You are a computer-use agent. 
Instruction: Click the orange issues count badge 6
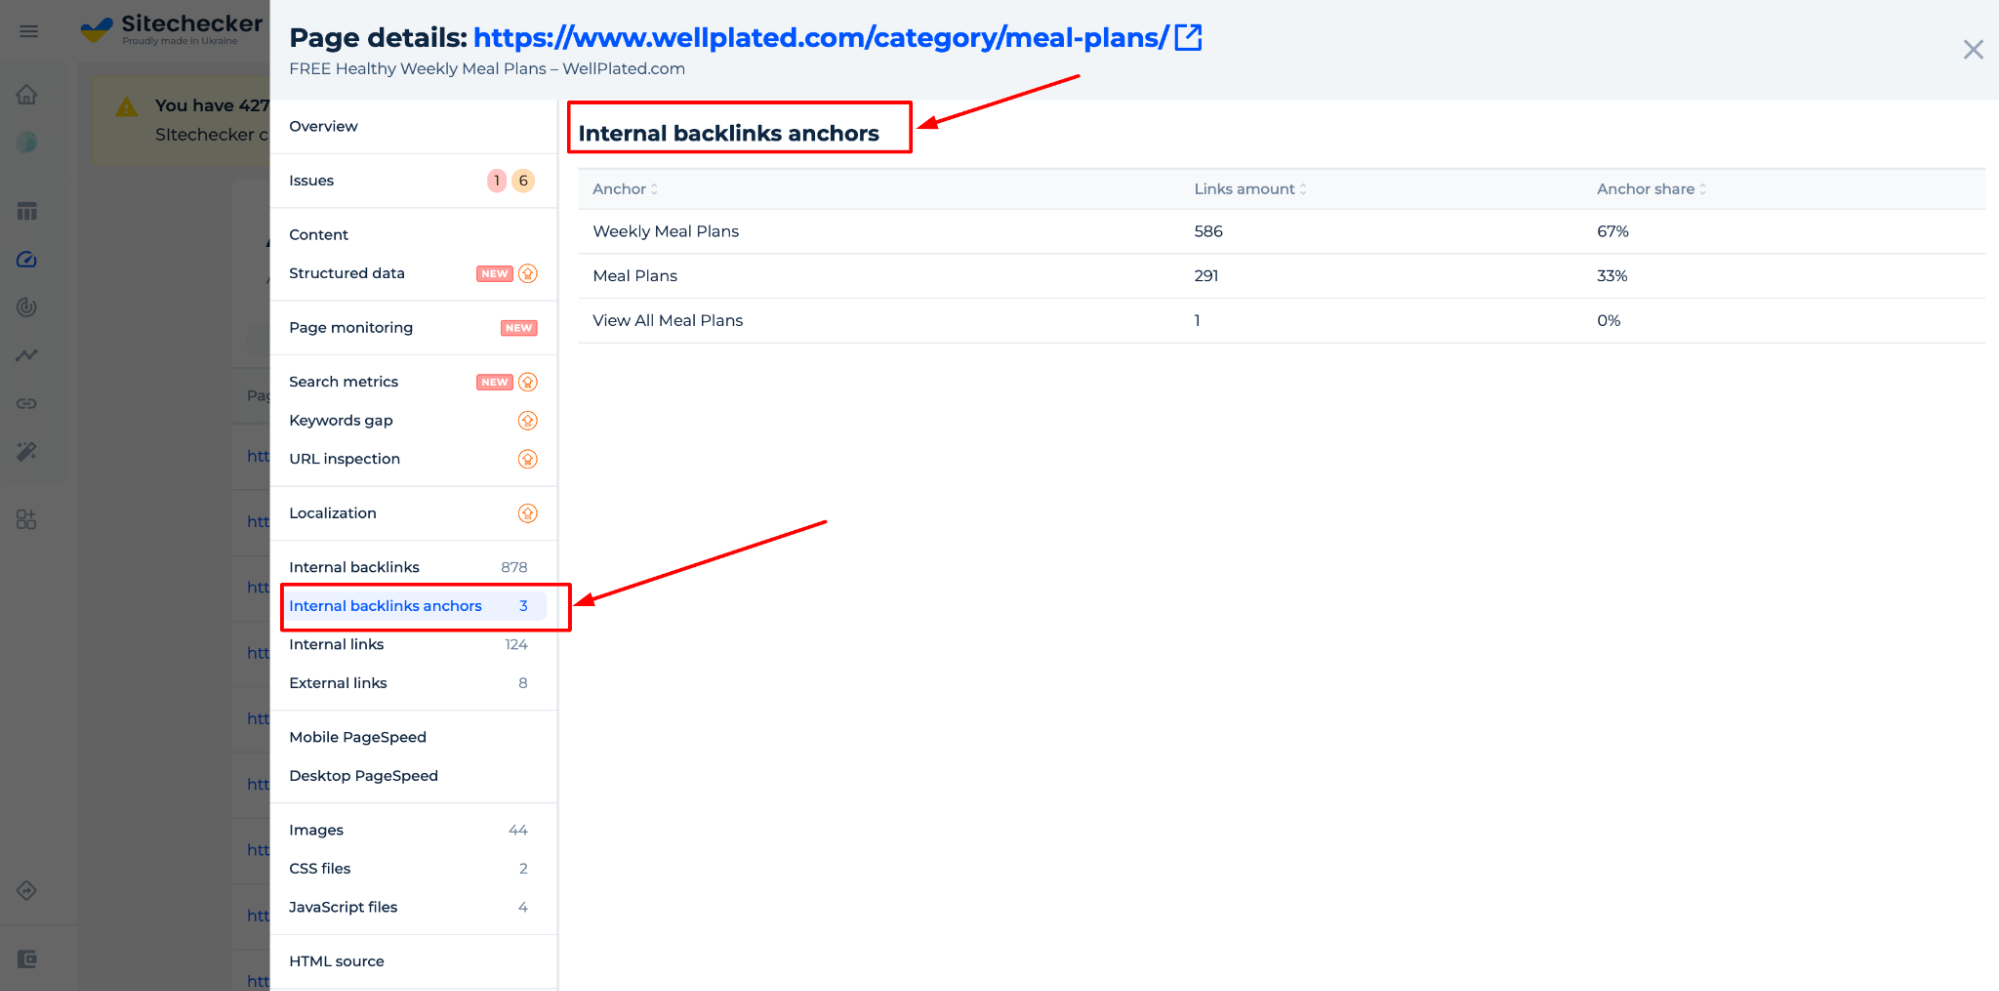[523, 180]
